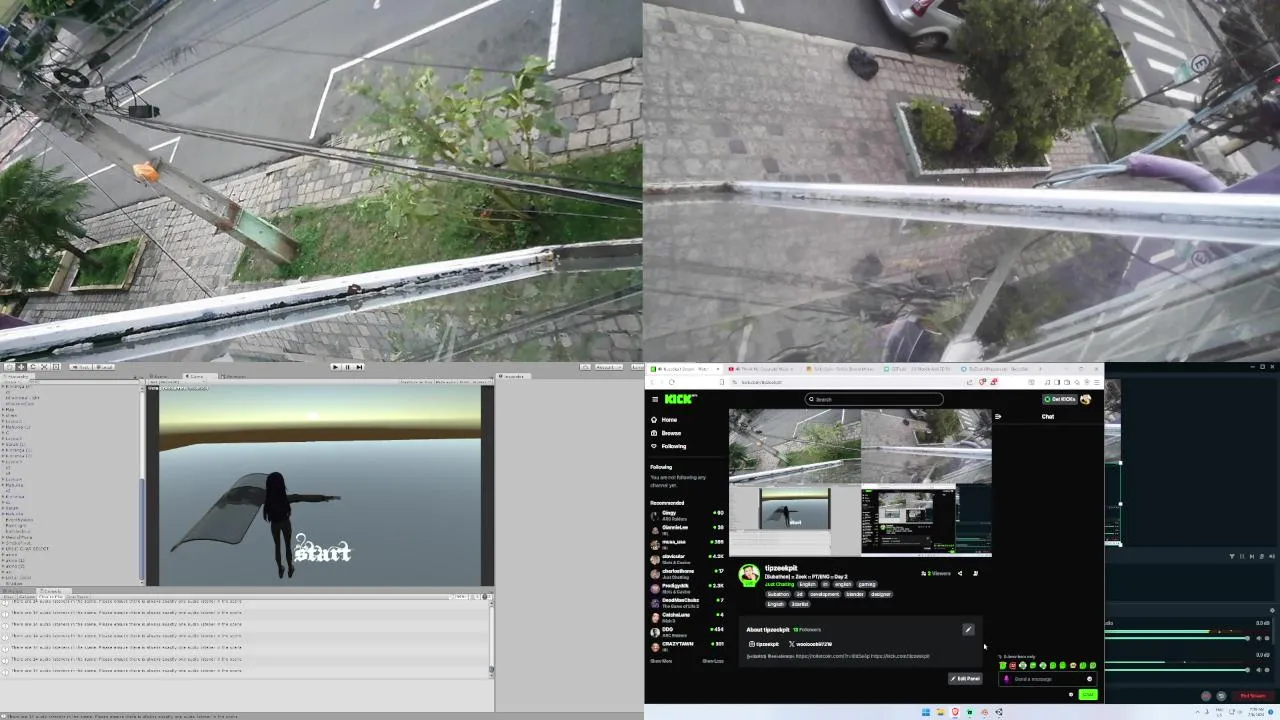Select the Scale tool in Unity toolbar

[x=44, y=367]
